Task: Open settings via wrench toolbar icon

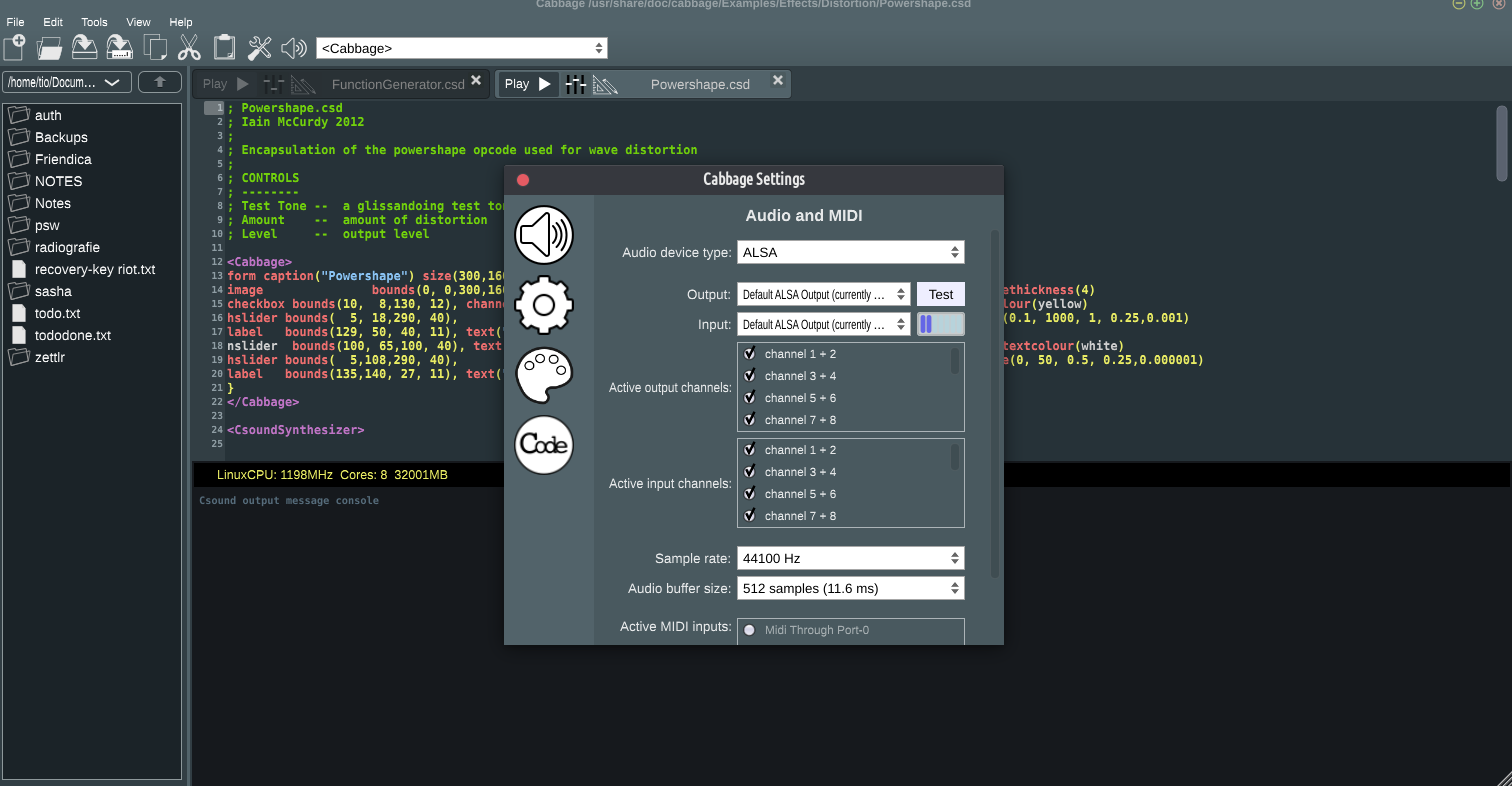Action: click(x=260, y=47)
